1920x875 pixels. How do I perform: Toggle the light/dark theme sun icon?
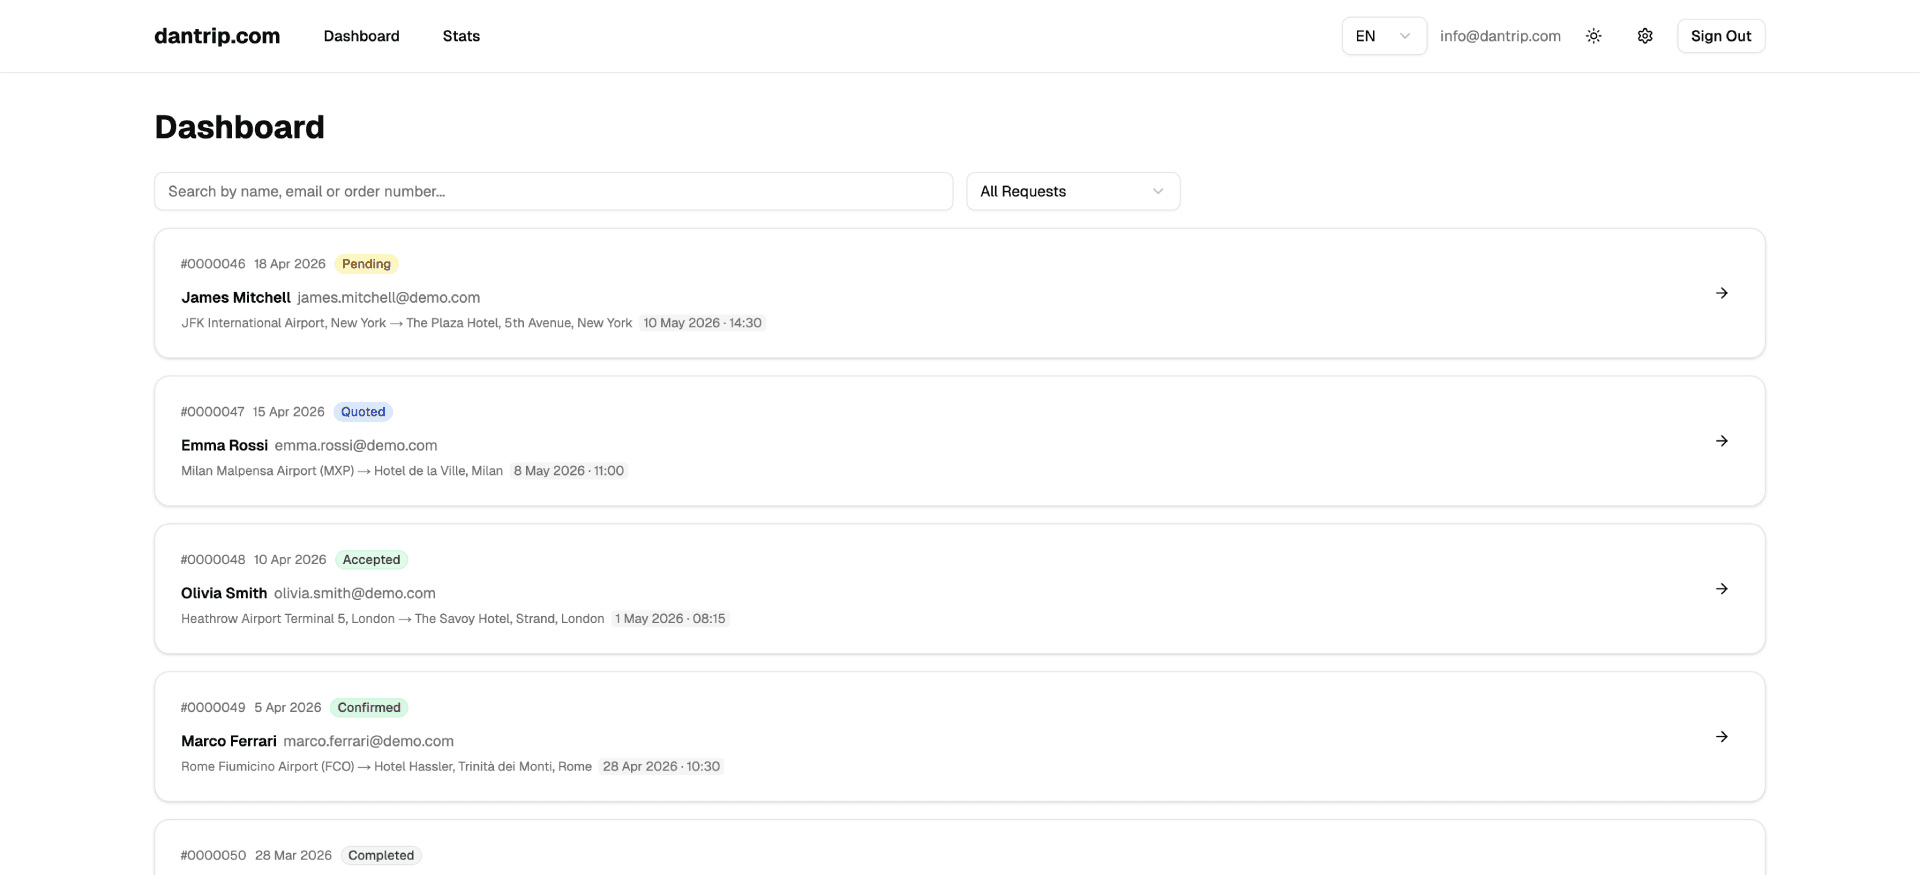coord(1593,36)
